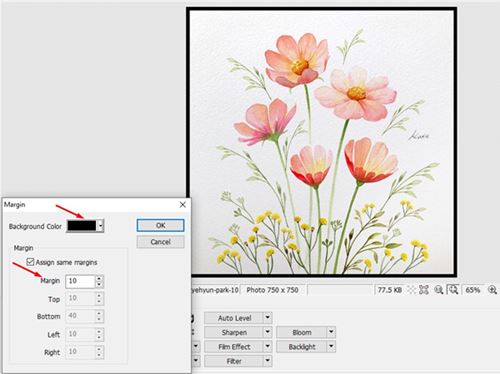Click the black Background Color swatch

(x=82, y=226)
